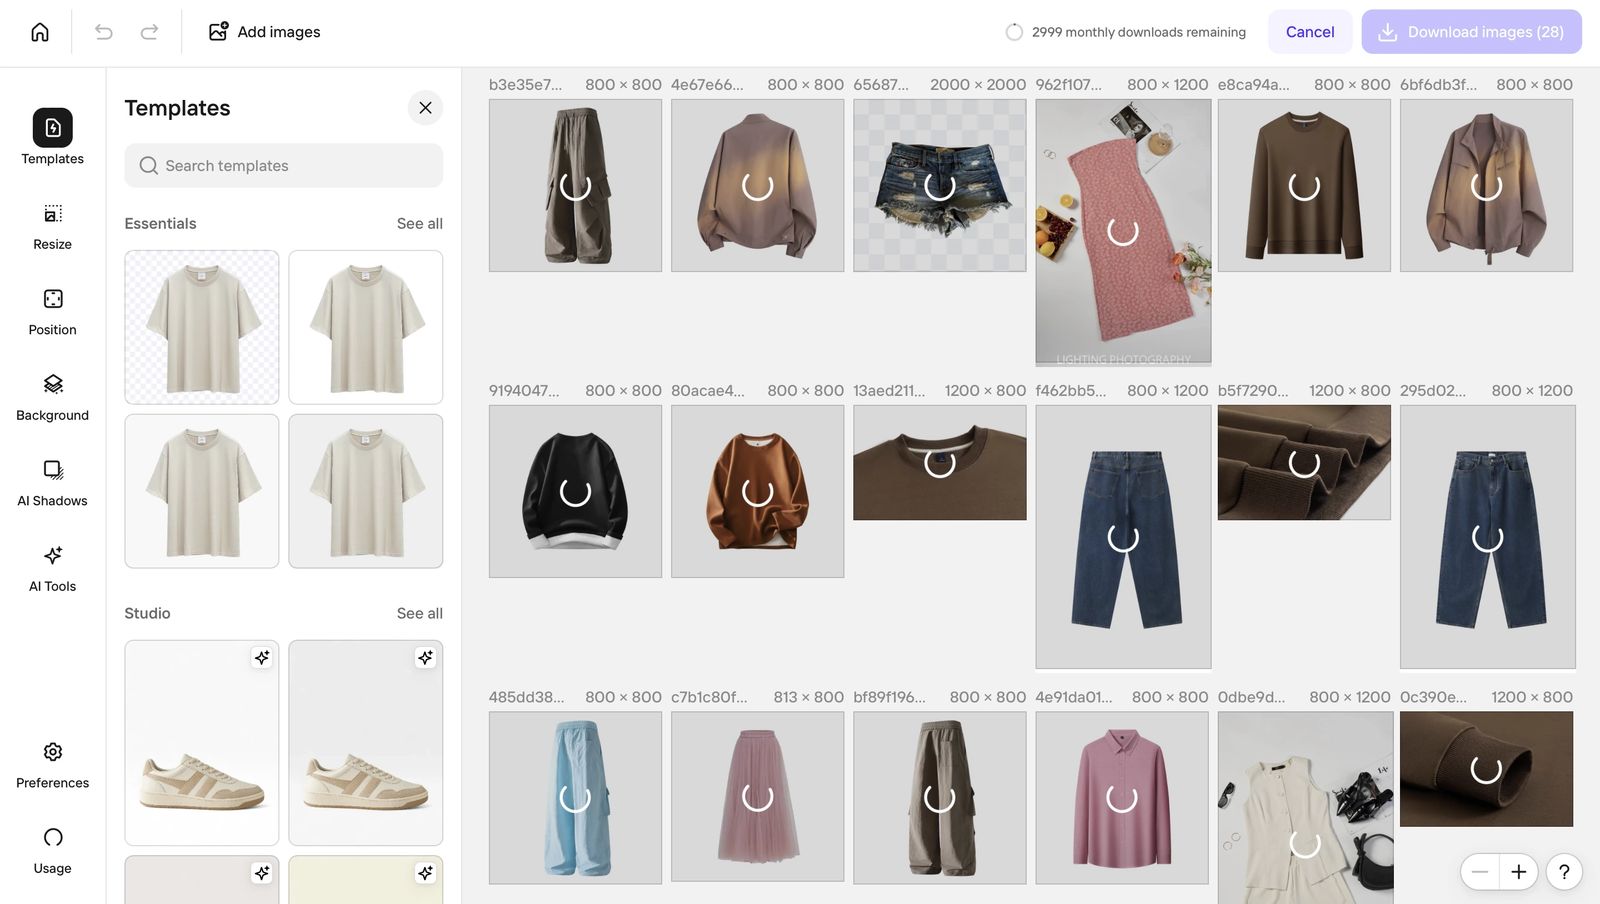Click Add images in the toolbar

264,32
